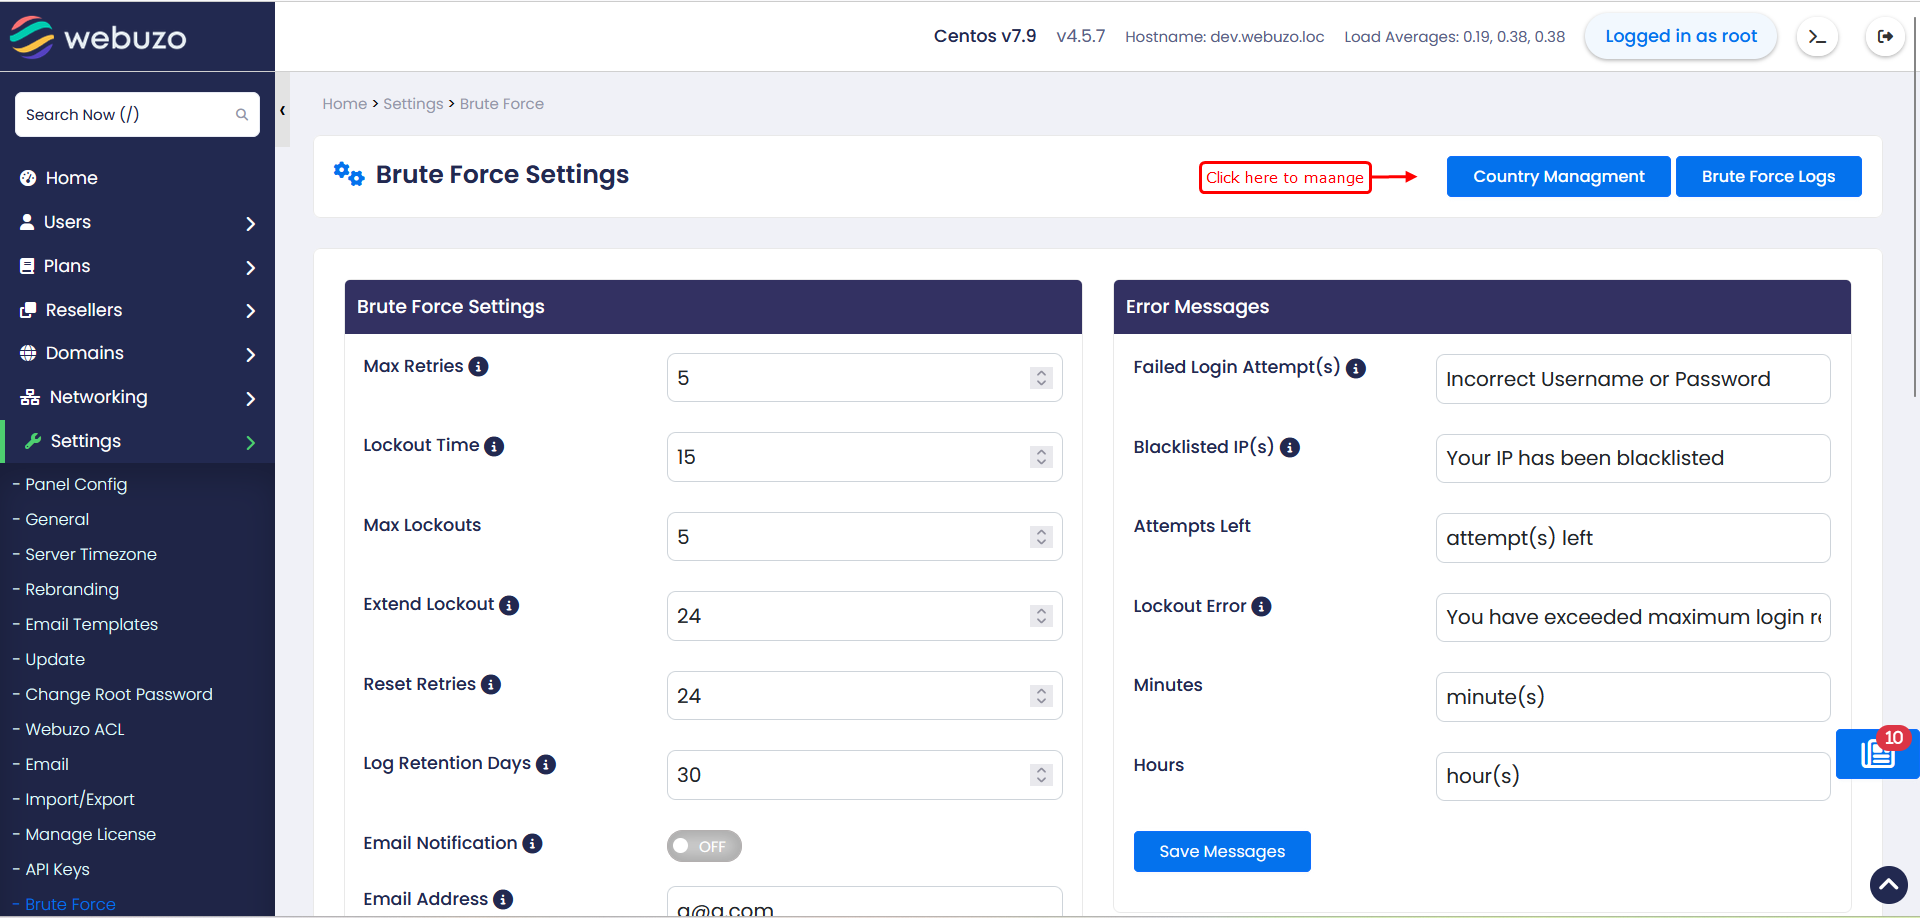The height and width of the screenshot is (918, 1920).
Task: Open Panel Config under Settings
Action: [76, 484]
